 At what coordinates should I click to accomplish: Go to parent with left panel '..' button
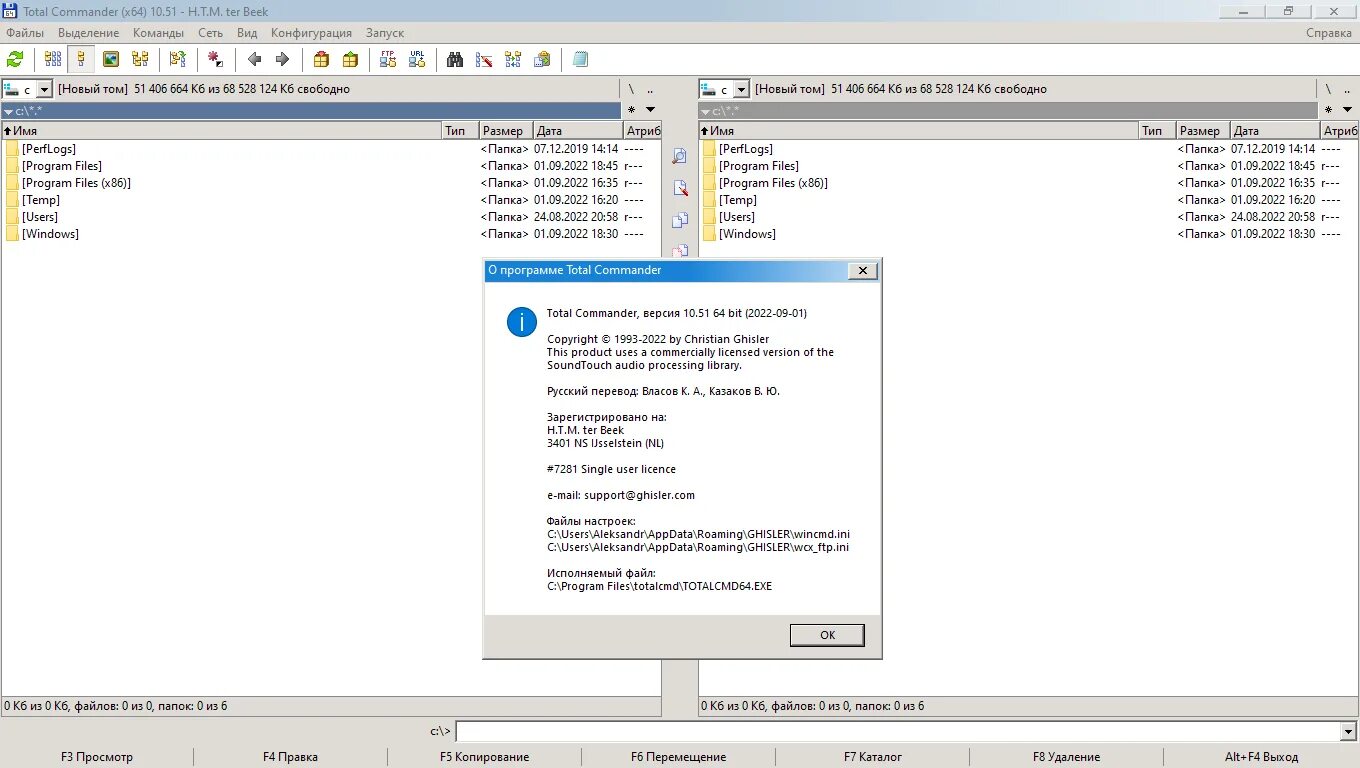coord(650,90)
